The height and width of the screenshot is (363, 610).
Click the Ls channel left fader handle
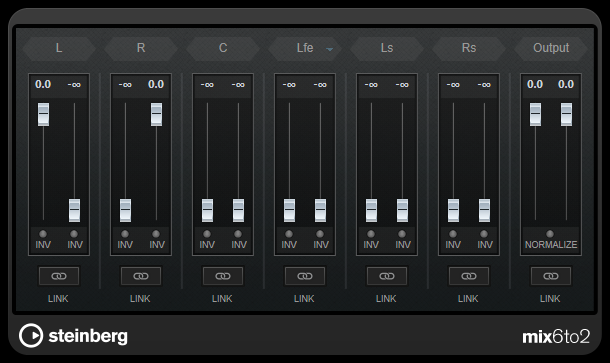372,210
